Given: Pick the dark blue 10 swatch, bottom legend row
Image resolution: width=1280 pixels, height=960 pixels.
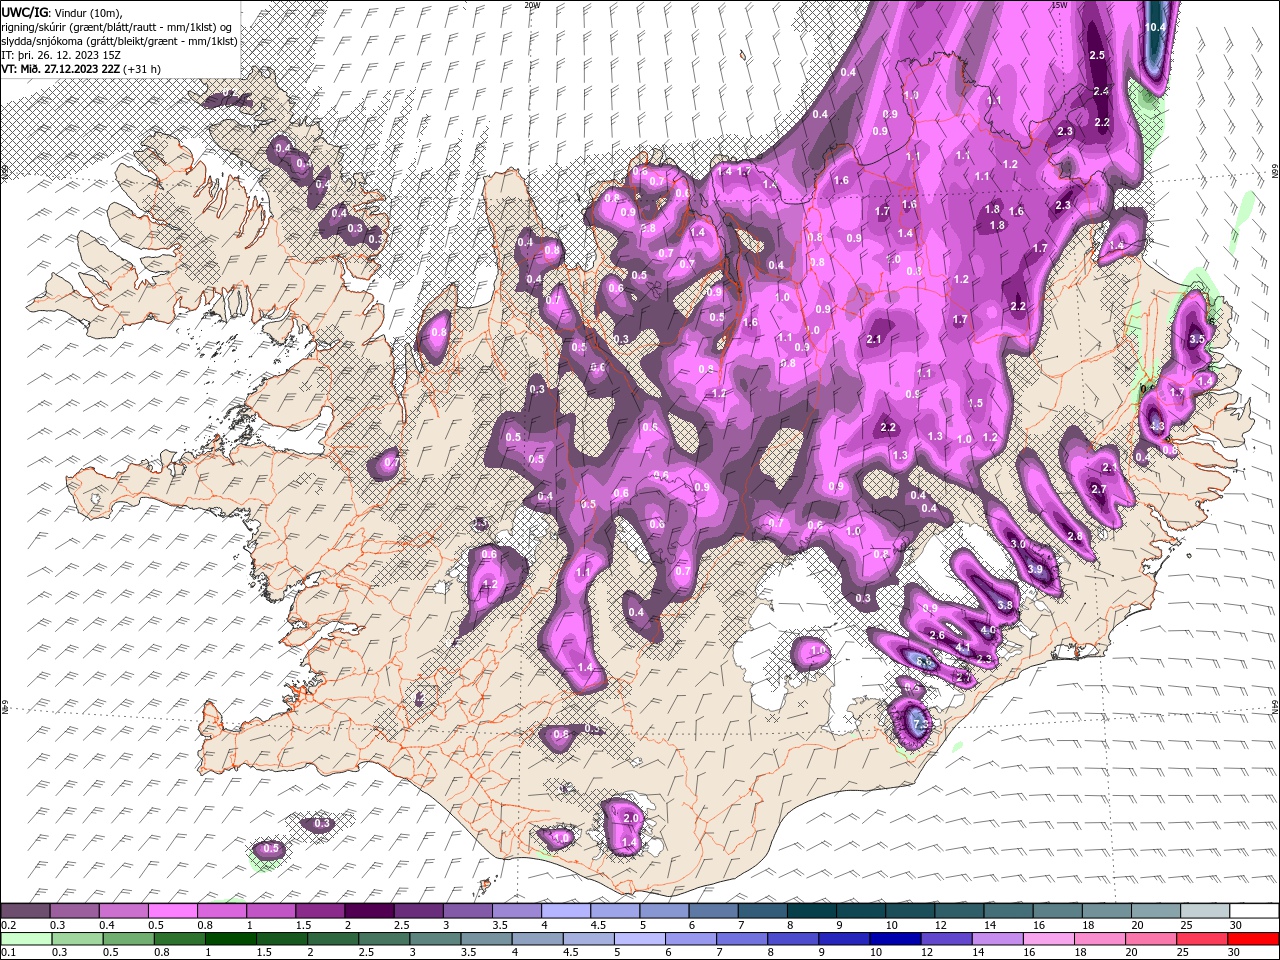Looking at the screenshot, I should [894, 938].
